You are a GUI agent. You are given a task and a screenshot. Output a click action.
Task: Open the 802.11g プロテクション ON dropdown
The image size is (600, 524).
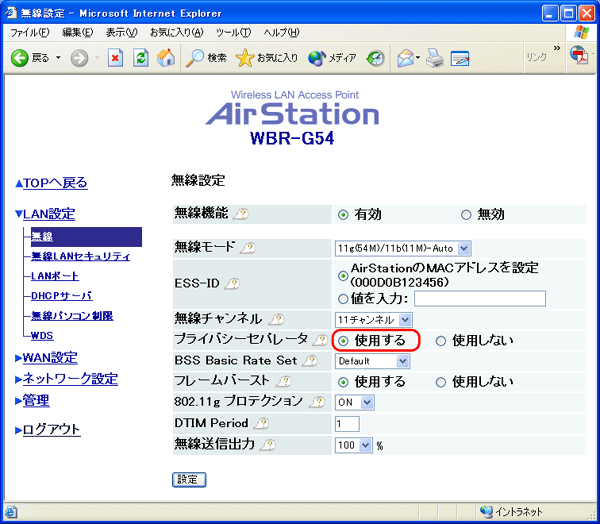[354, 402]
